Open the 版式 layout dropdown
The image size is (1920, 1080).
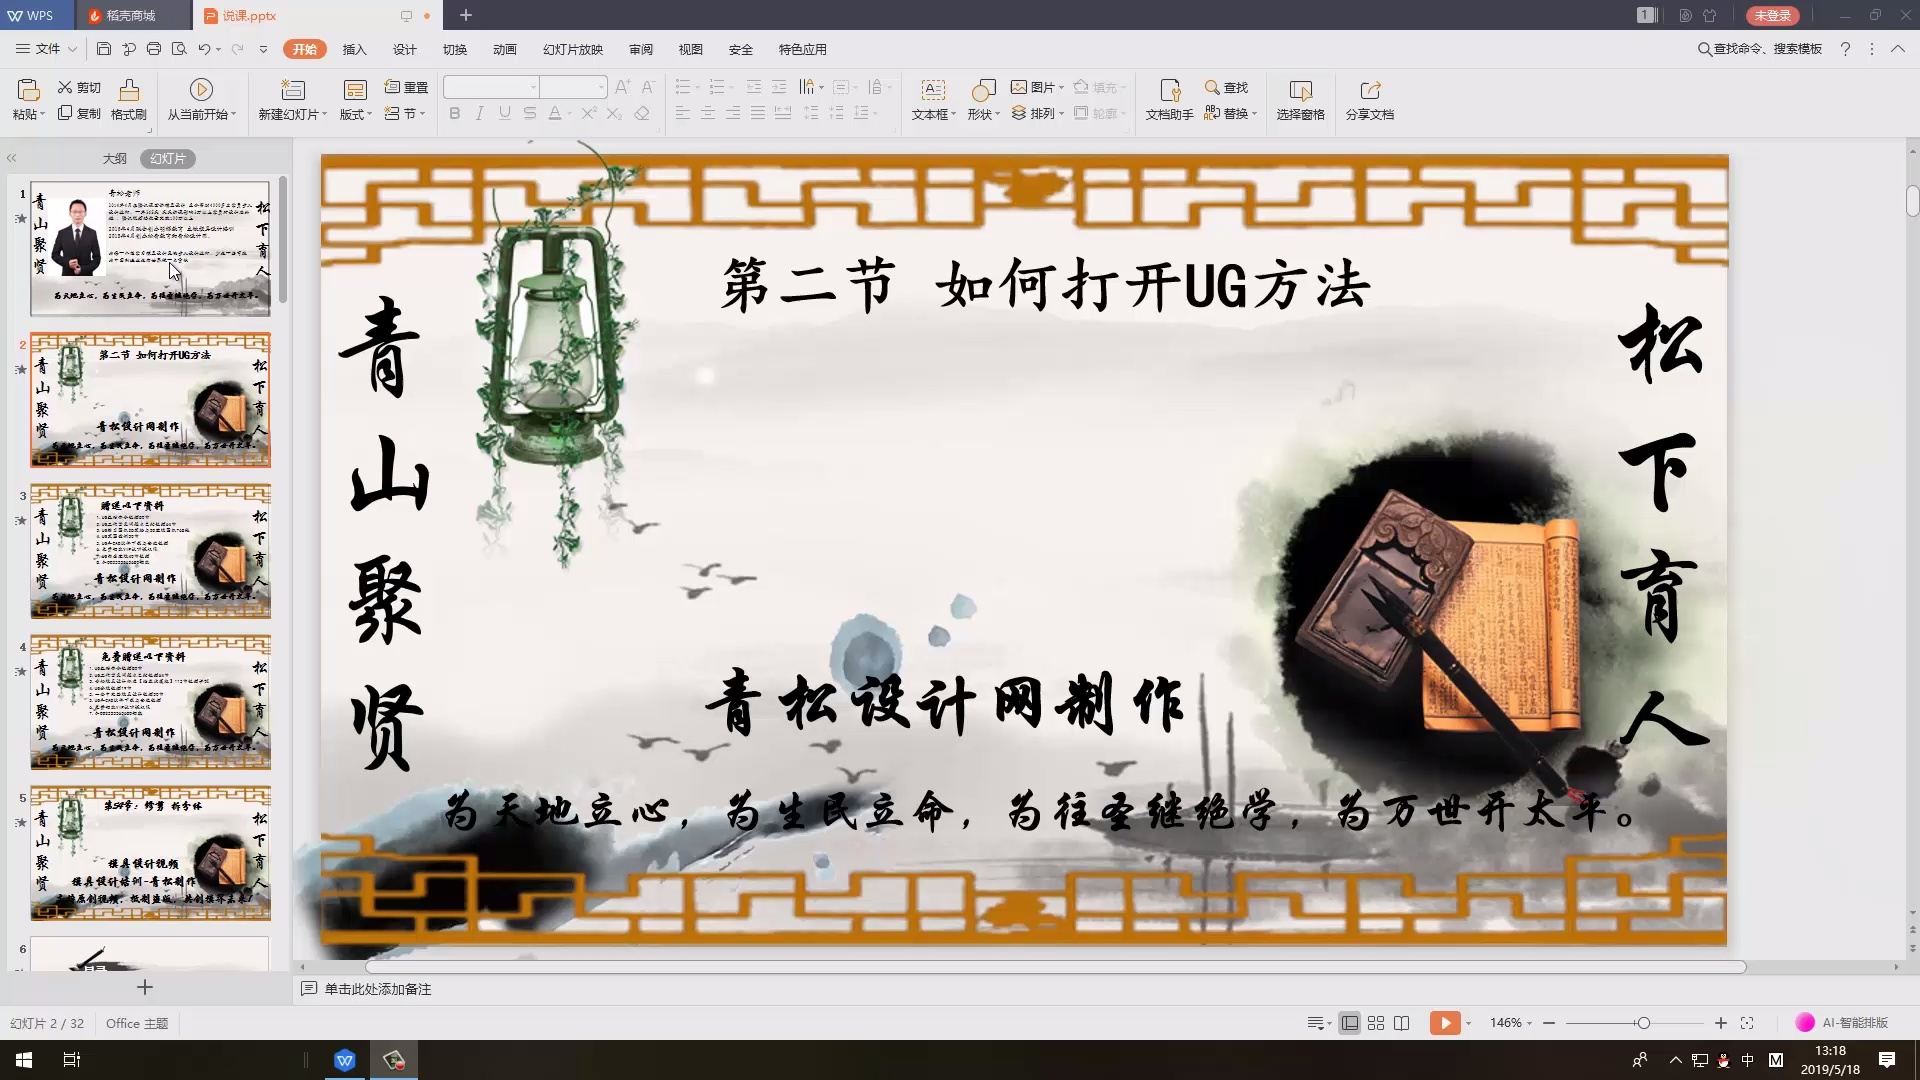click(x=355, y=113)
